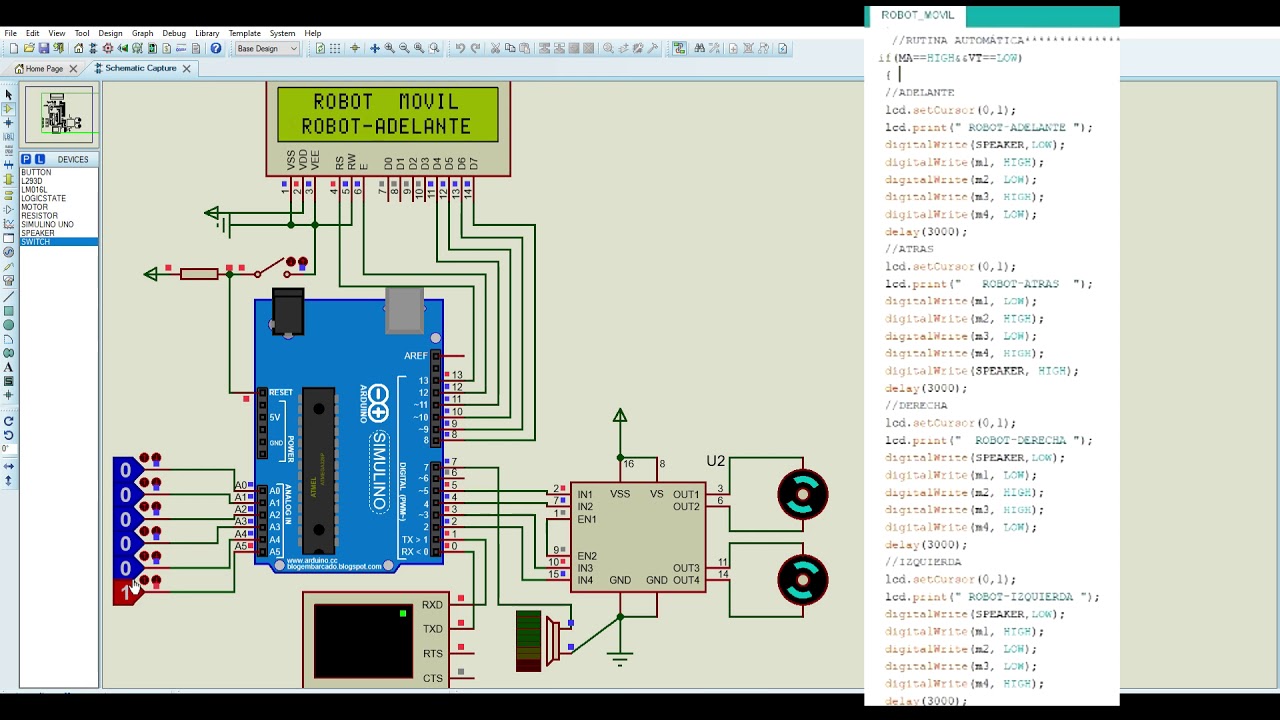The width and height of the screenshot is (1280, 720).
Task: Undo the last schematic change
Action: tap(460, 48)
